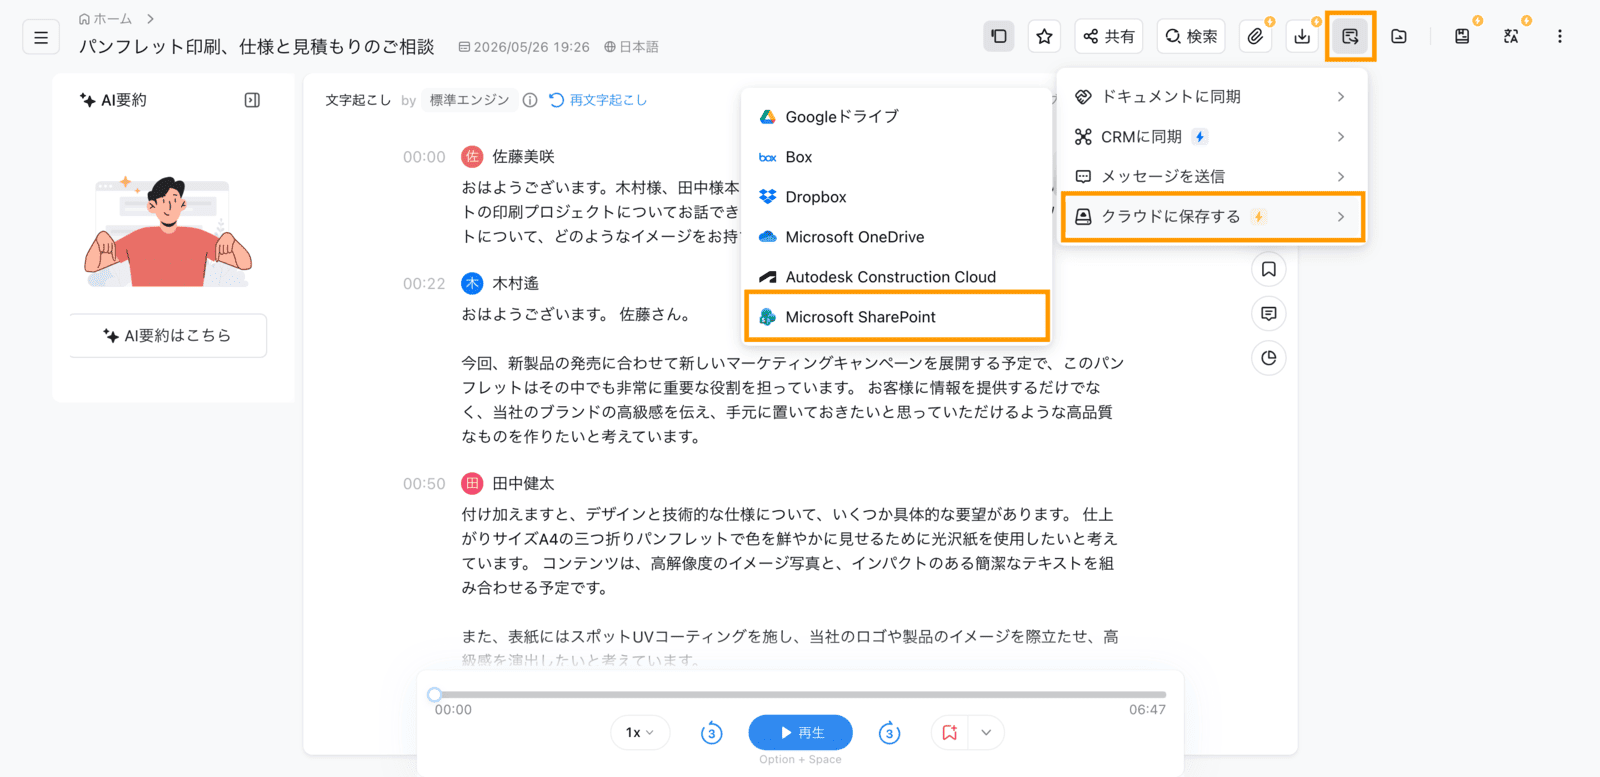
Task: Click the recording title text
Action: tap(256, 46)
